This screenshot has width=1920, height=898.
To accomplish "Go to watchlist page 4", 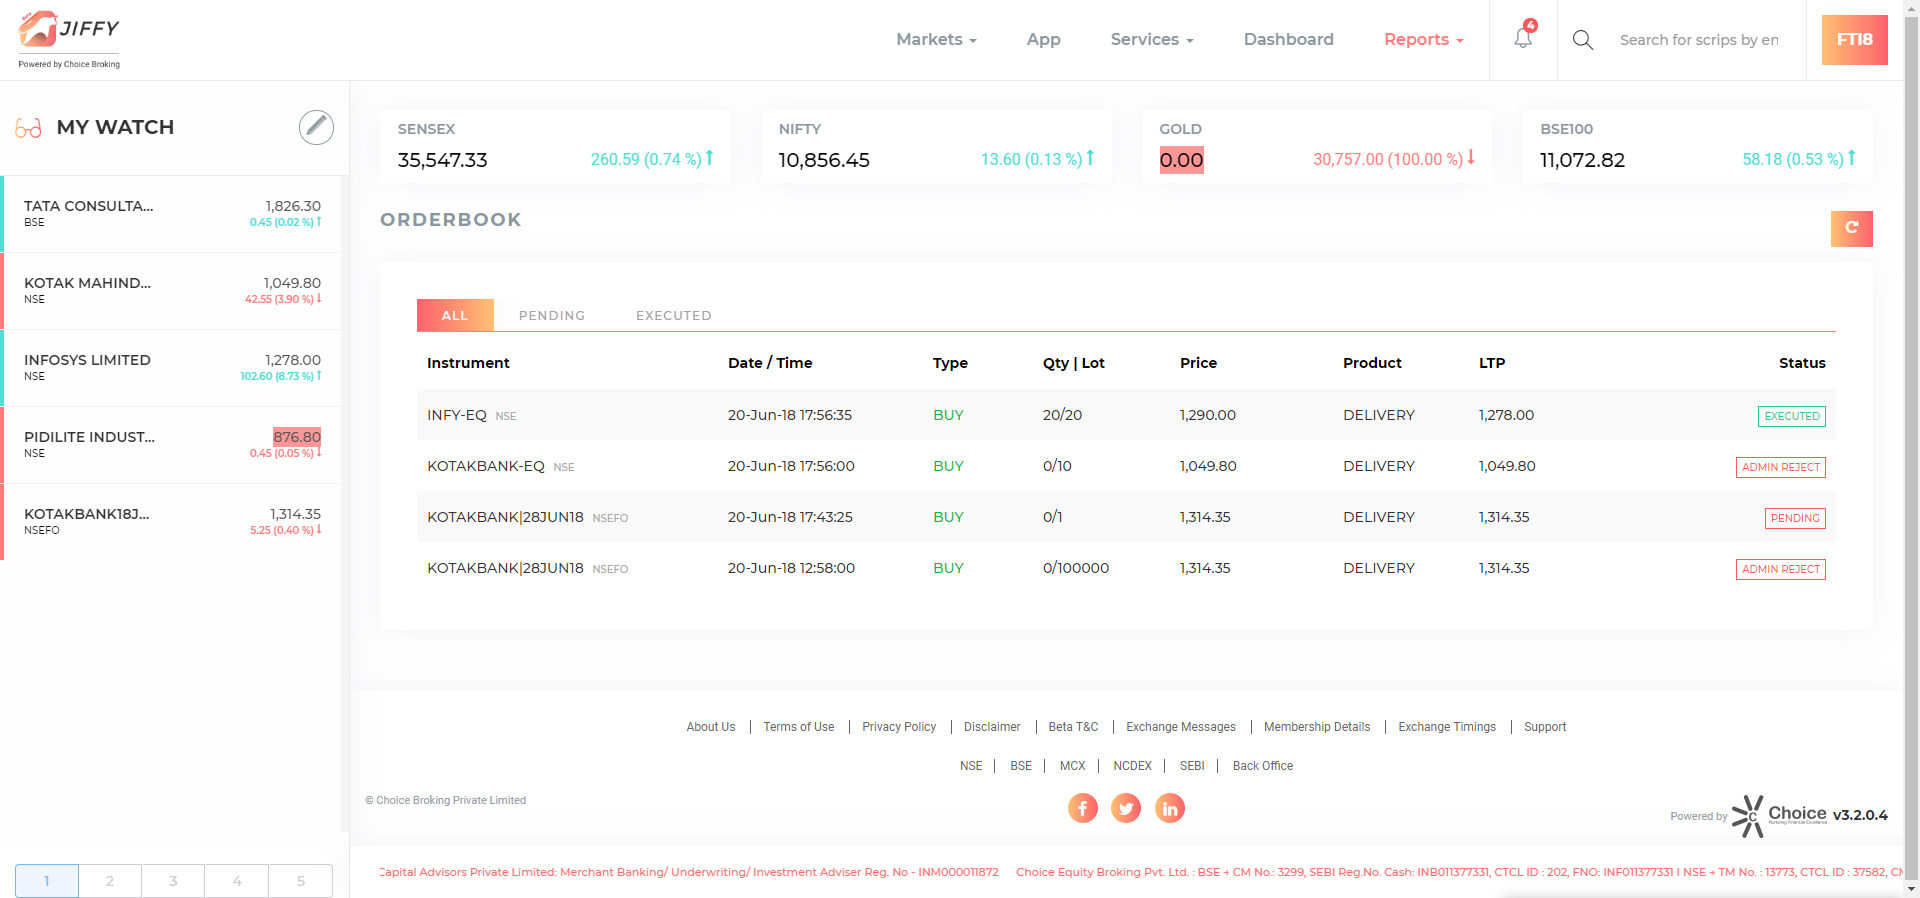I will click(x=237, y=881).
